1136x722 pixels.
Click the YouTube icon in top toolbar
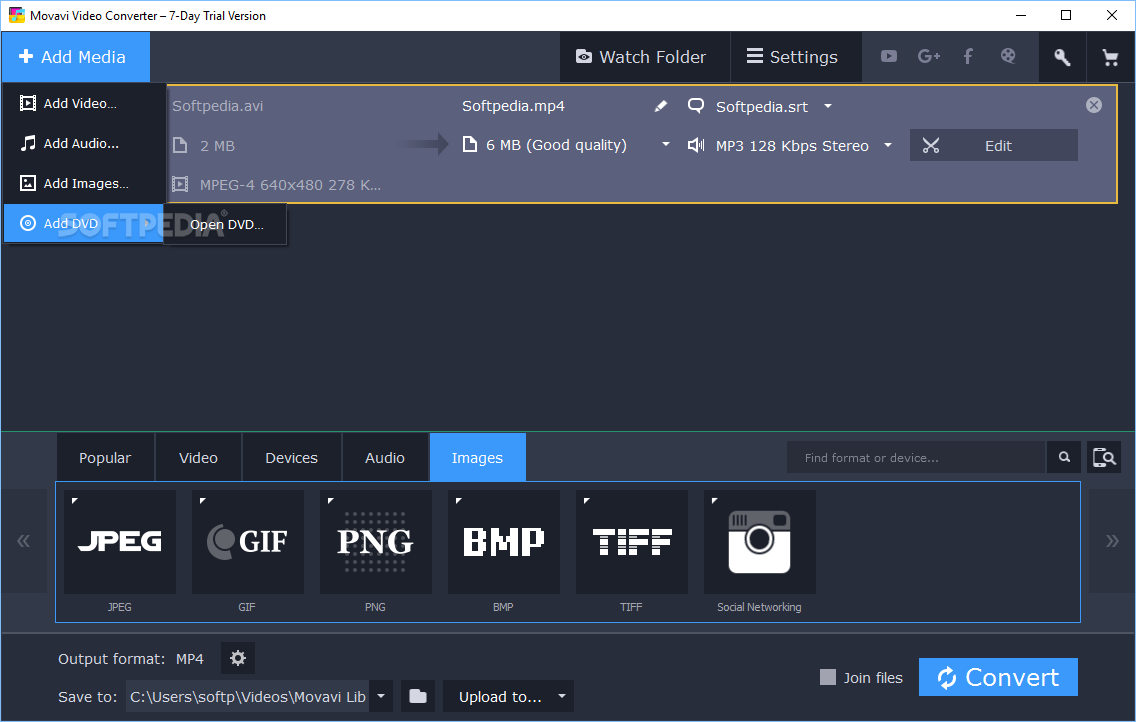click(889, 56)
